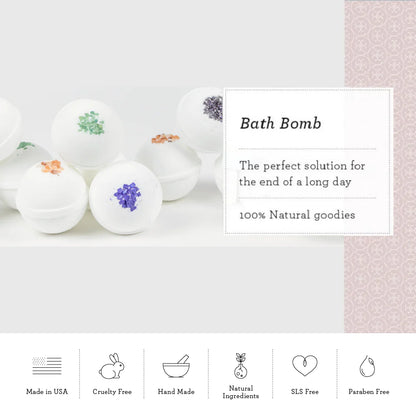Screen dimensions: 416x416
Task: Select the 100% Natural goodies text
Action: tap(297, 215)
